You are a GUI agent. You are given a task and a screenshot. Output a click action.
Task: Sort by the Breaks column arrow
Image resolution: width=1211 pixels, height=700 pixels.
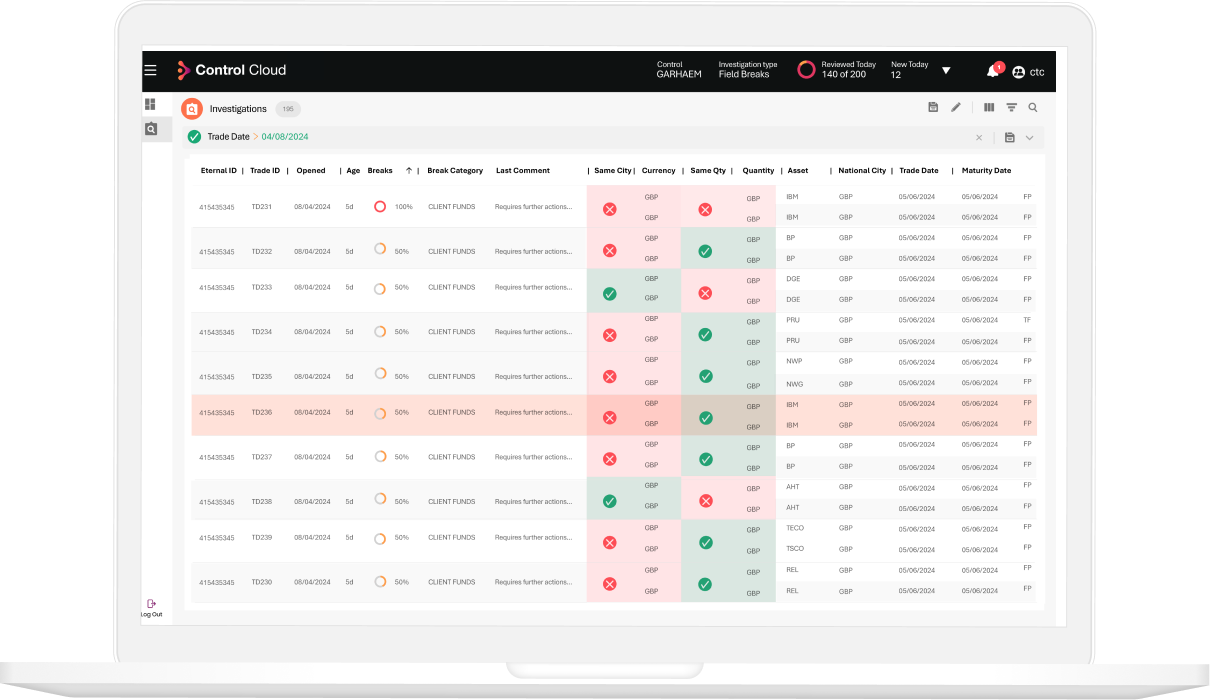[x=409, y=171]
